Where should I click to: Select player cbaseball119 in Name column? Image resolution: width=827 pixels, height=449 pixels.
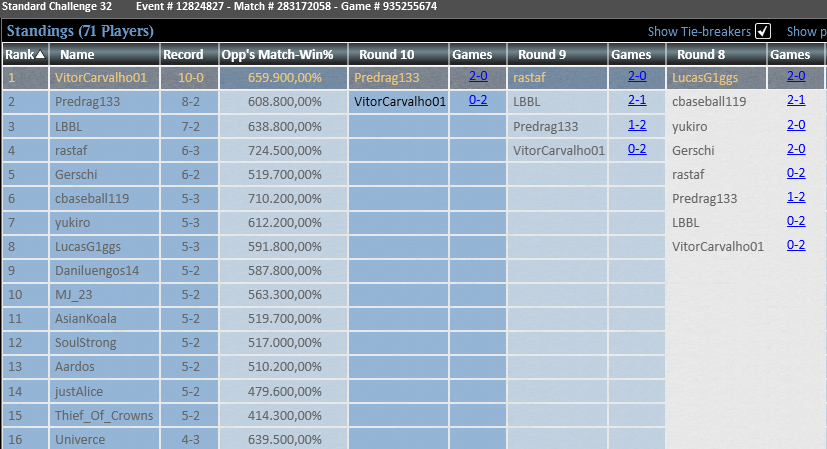(x=92, y=198)
